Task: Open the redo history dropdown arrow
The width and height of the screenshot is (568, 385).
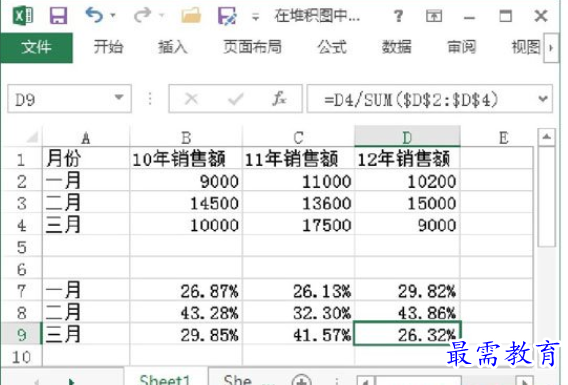Action: coord(161,15)
